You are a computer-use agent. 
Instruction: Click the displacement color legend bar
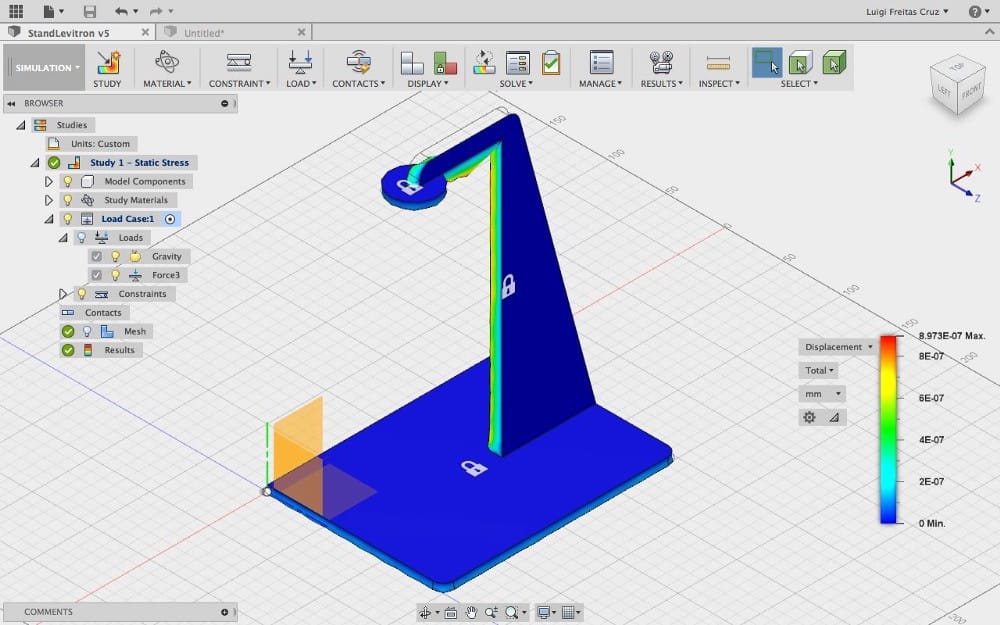point(887,430)
